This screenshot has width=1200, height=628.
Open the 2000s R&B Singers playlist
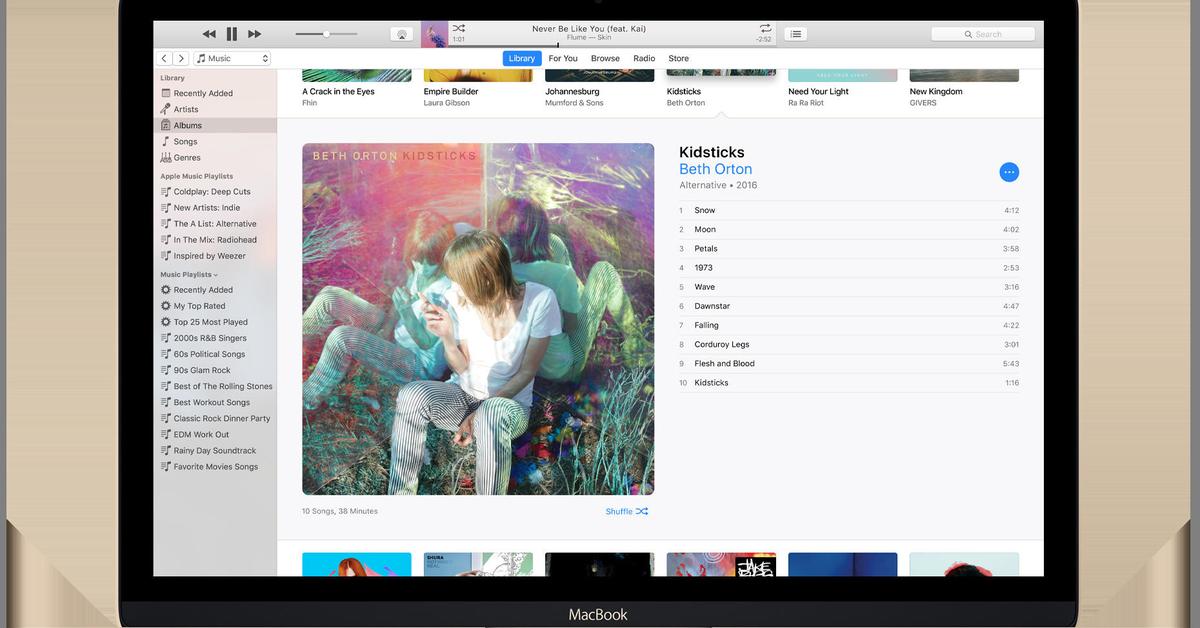point(215,338)
